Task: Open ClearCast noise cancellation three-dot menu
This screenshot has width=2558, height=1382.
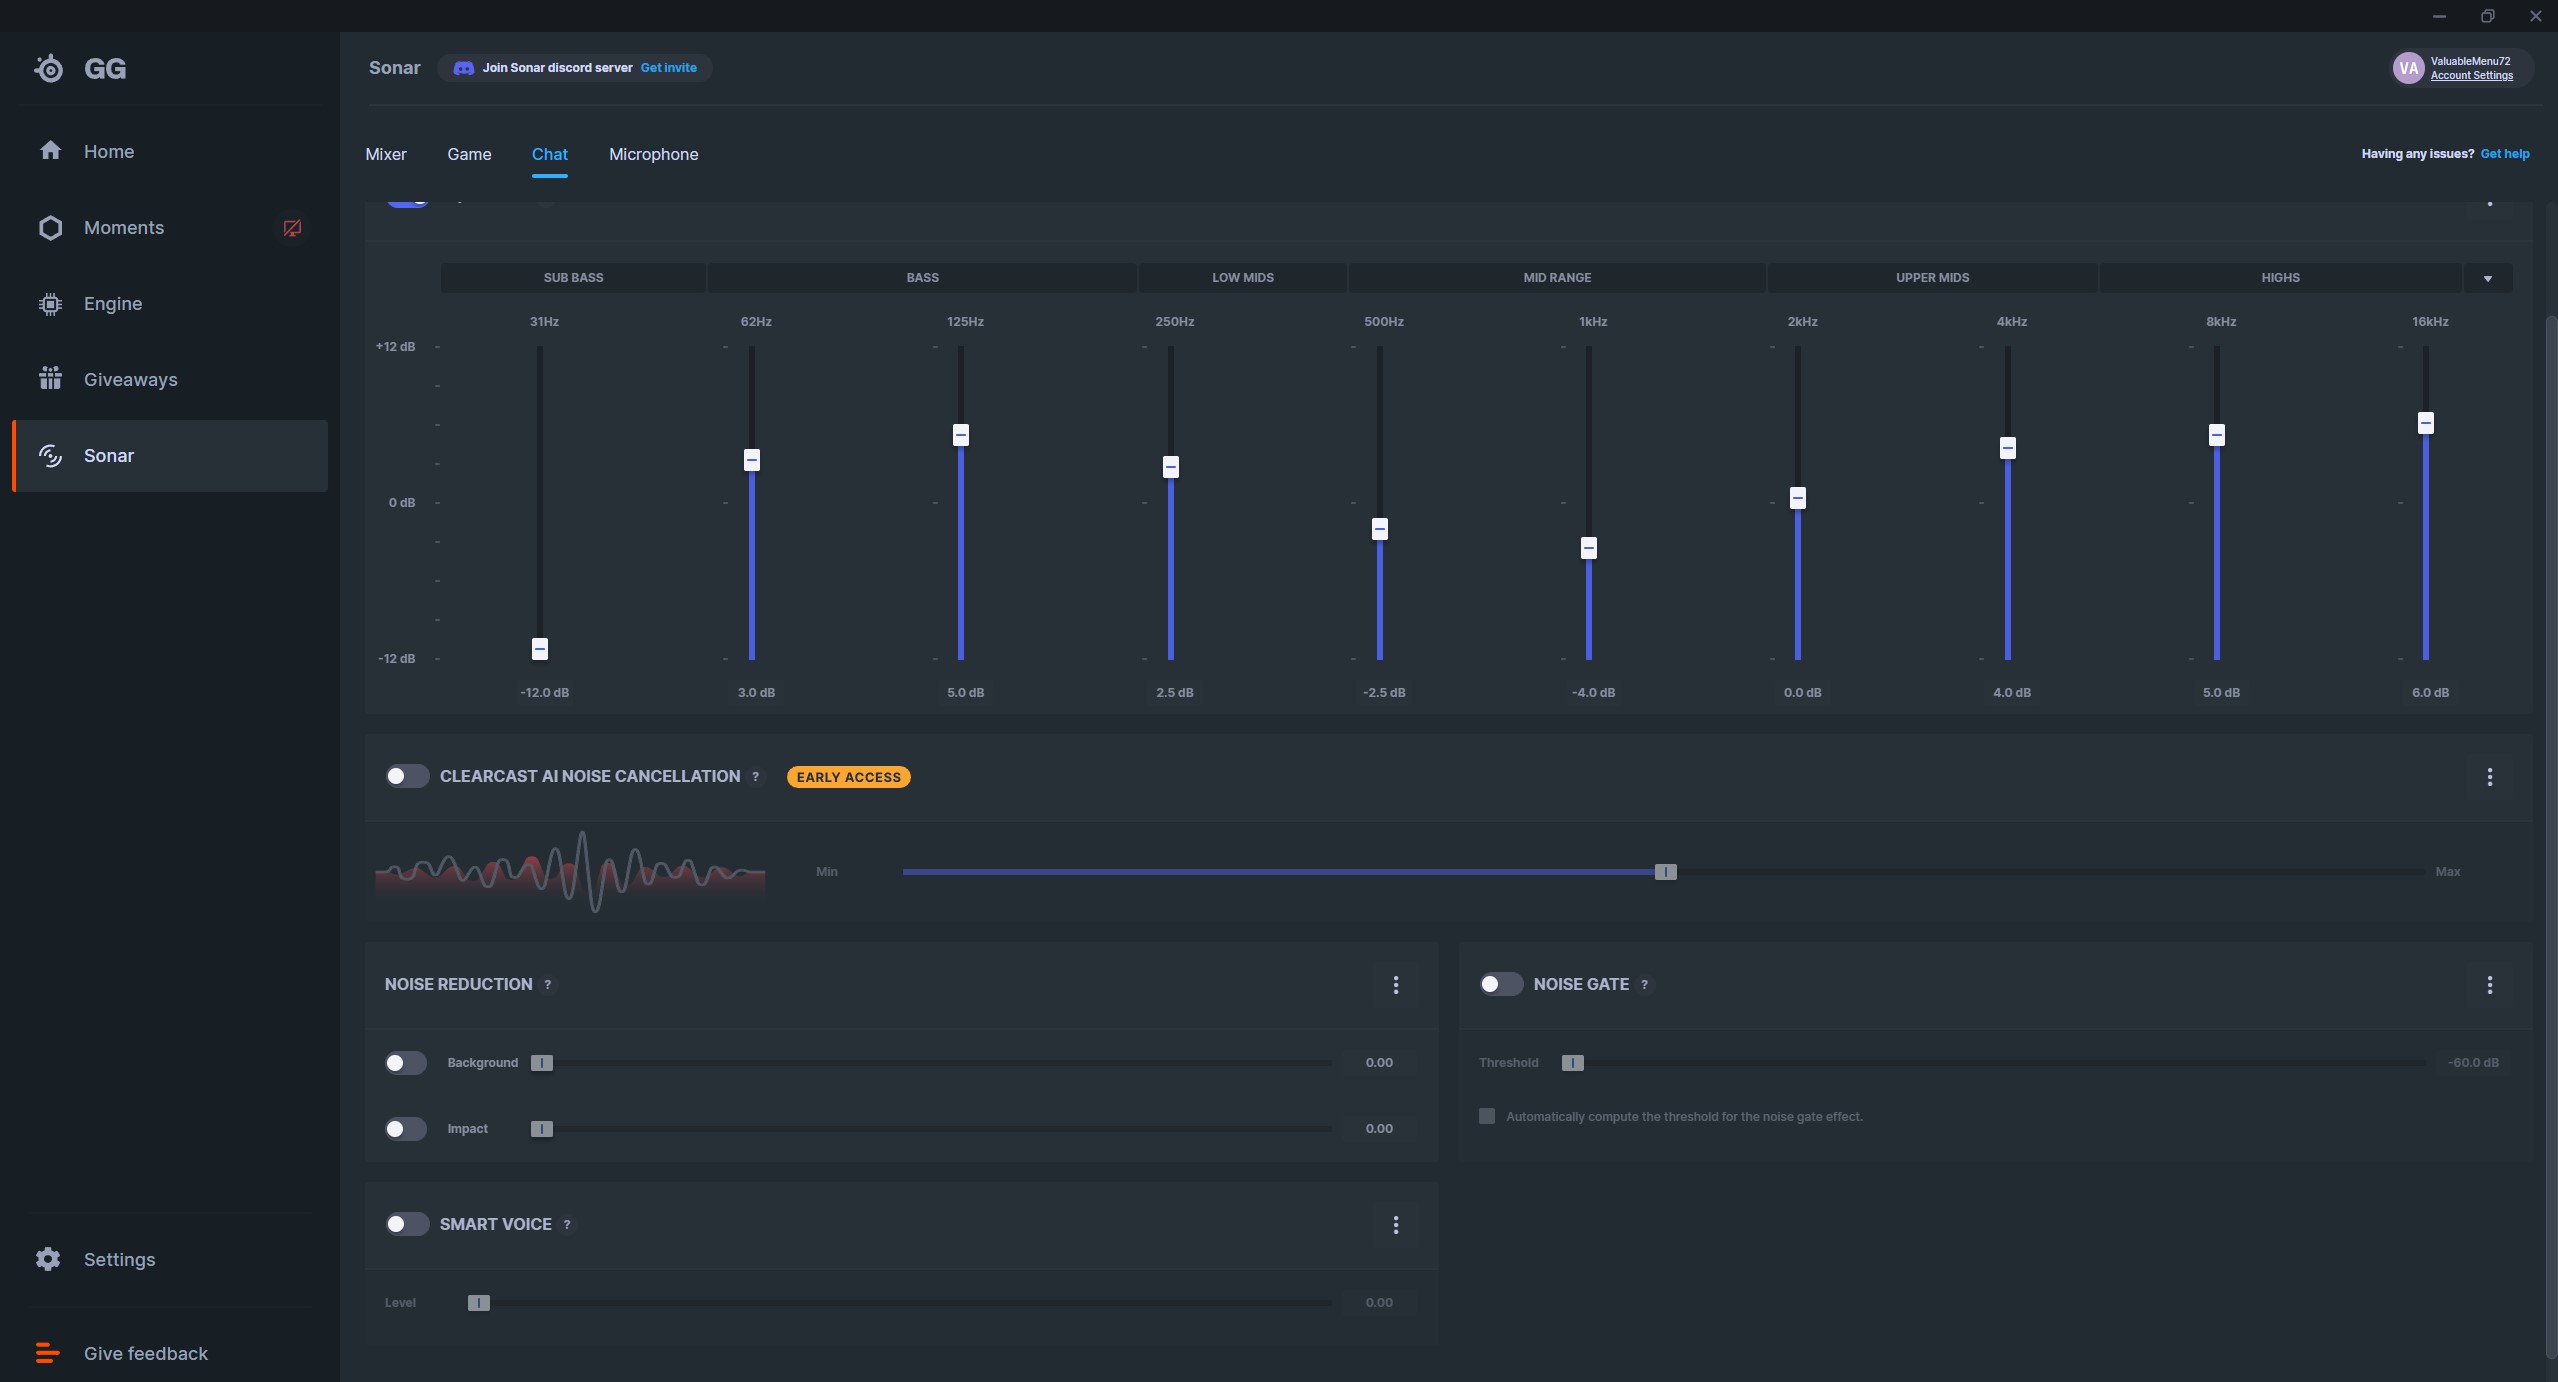Action: [x=2489, y=777]
